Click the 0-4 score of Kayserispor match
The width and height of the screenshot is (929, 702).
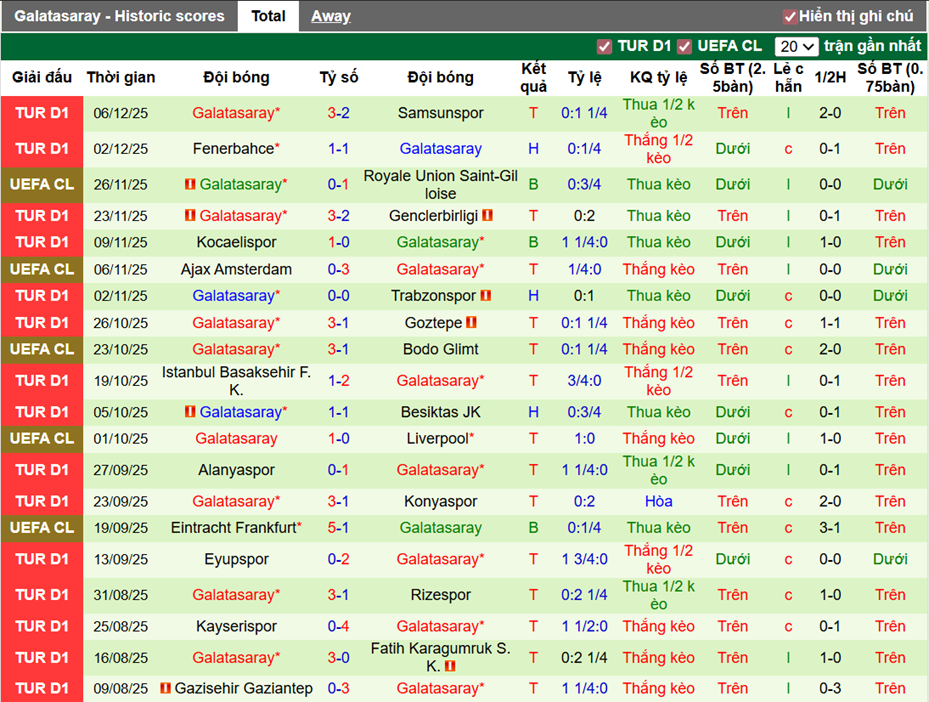[338, 626]
